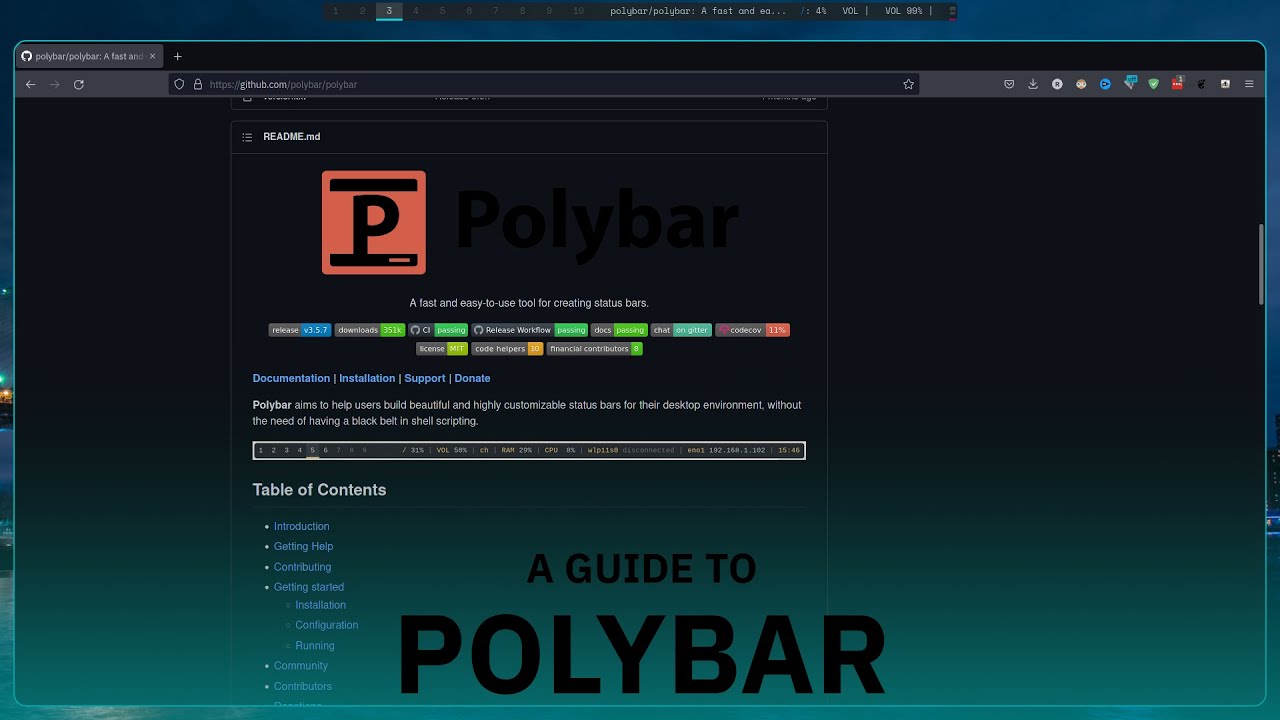The image size is (1280, 720).
Task: Go forward to the next page
Action: click(x=54, y=84)
